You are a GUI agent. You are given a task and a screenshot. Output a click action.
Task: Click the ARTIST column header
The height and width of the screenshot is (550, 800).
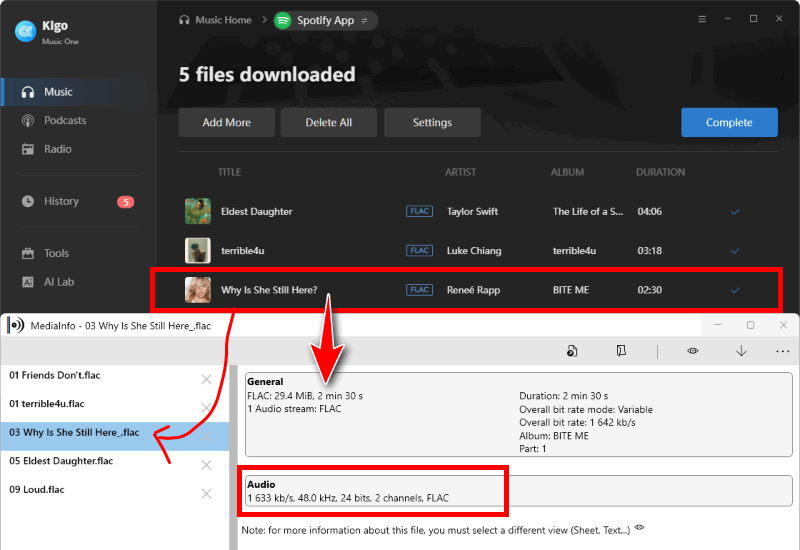tap(461, 172)
